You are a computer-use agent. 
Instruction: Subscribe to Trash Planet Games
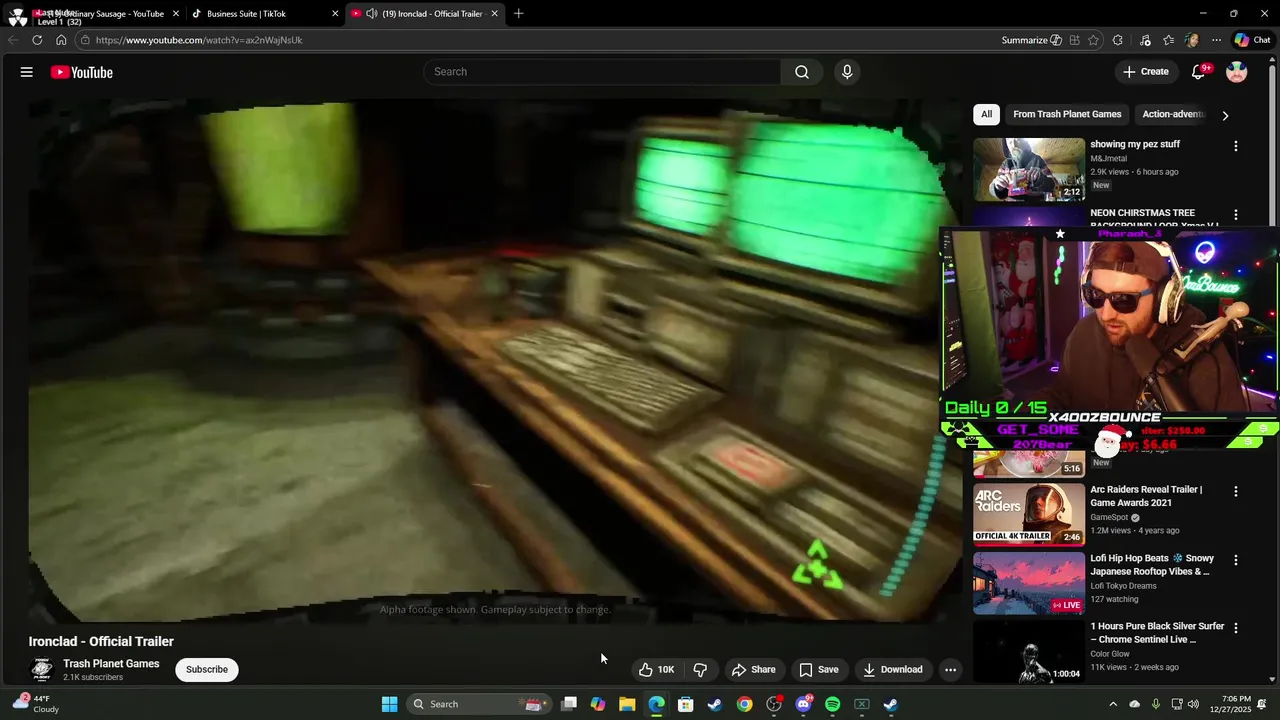tap(207, 670)
